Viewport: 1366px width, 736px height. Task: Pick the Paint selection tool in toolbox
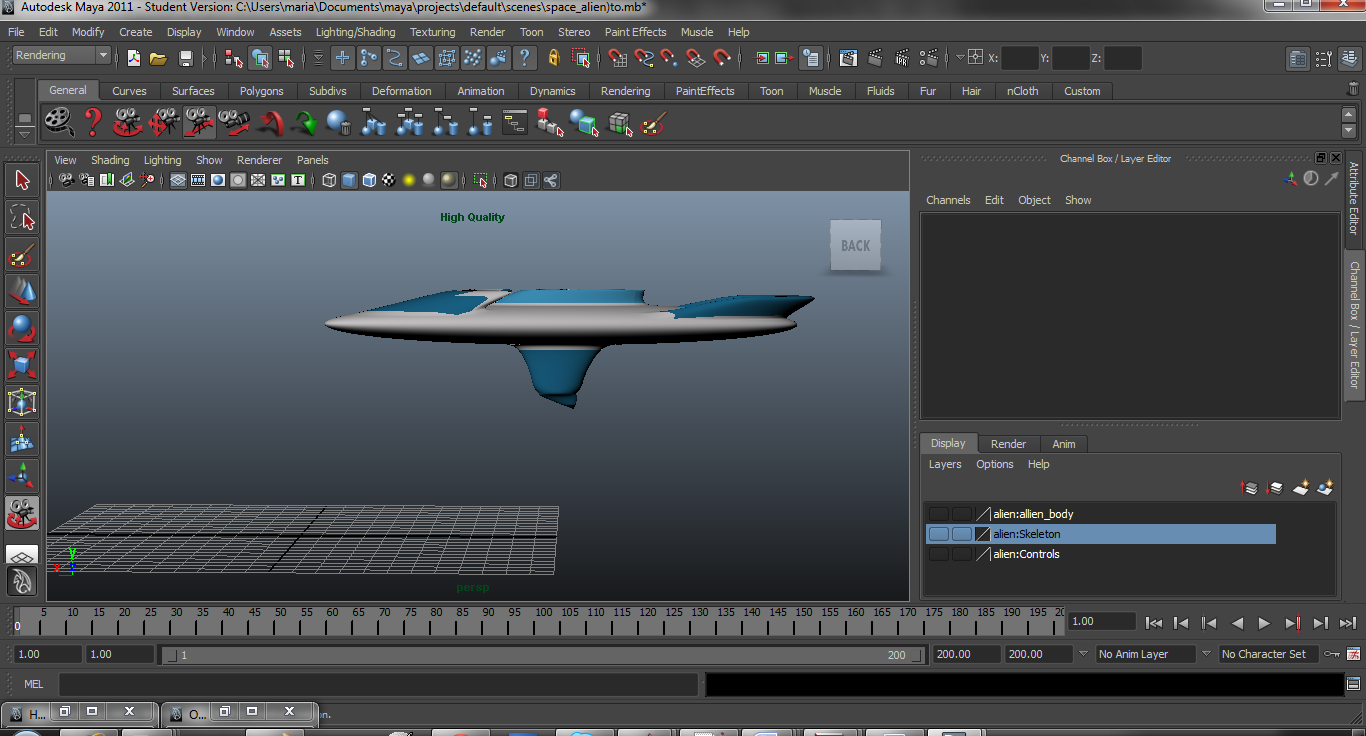22,254
